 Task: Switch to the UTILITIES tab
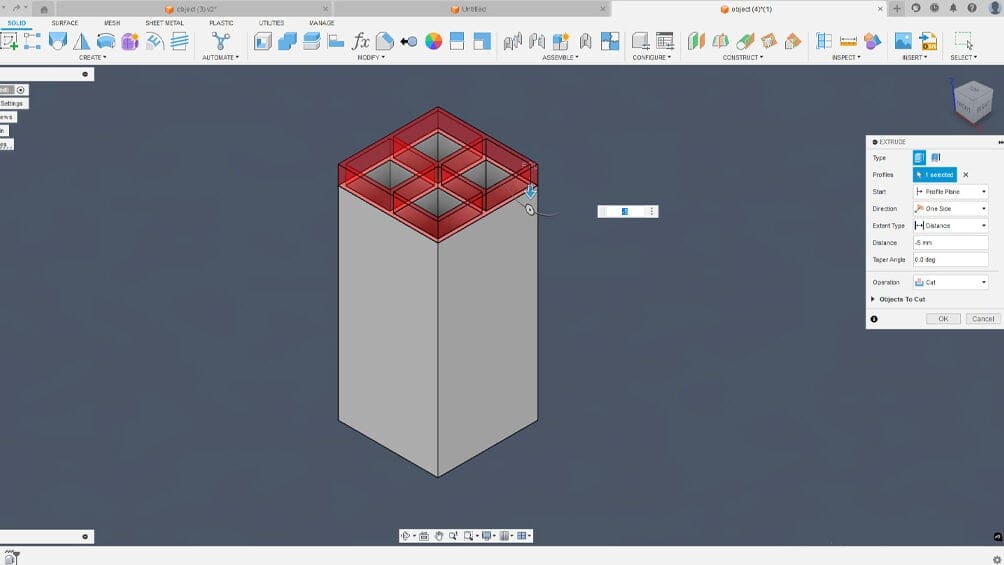pyautogui.click(x=271, y=23)
